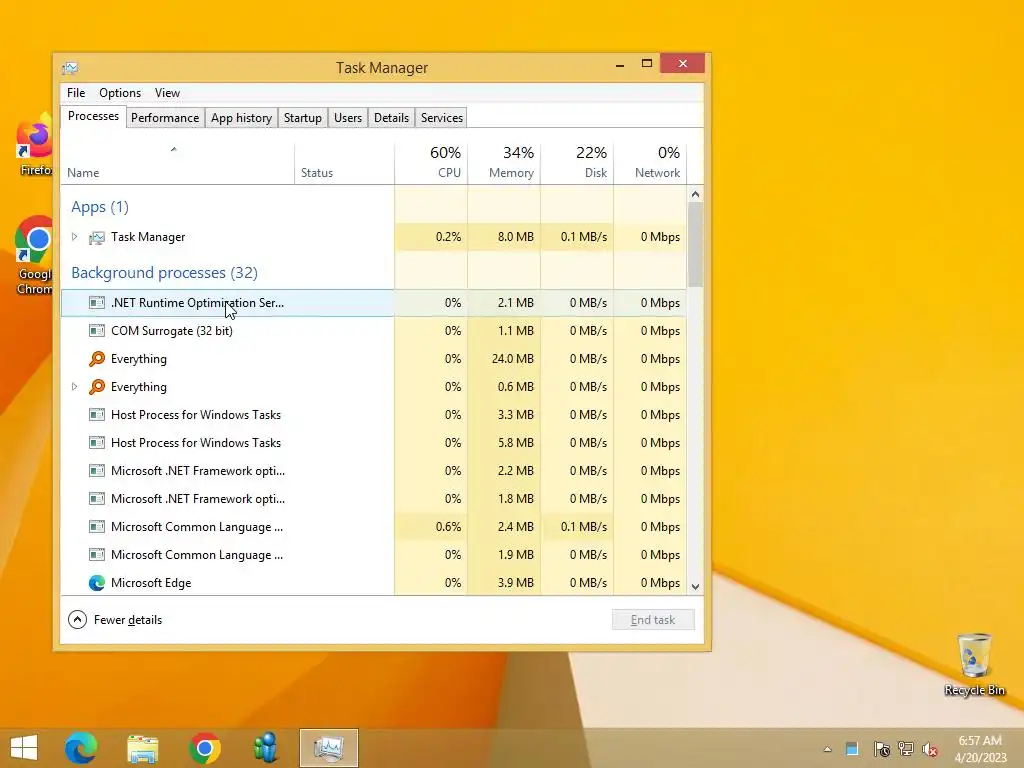Sort by the Name column header

(x=177, y=162)
